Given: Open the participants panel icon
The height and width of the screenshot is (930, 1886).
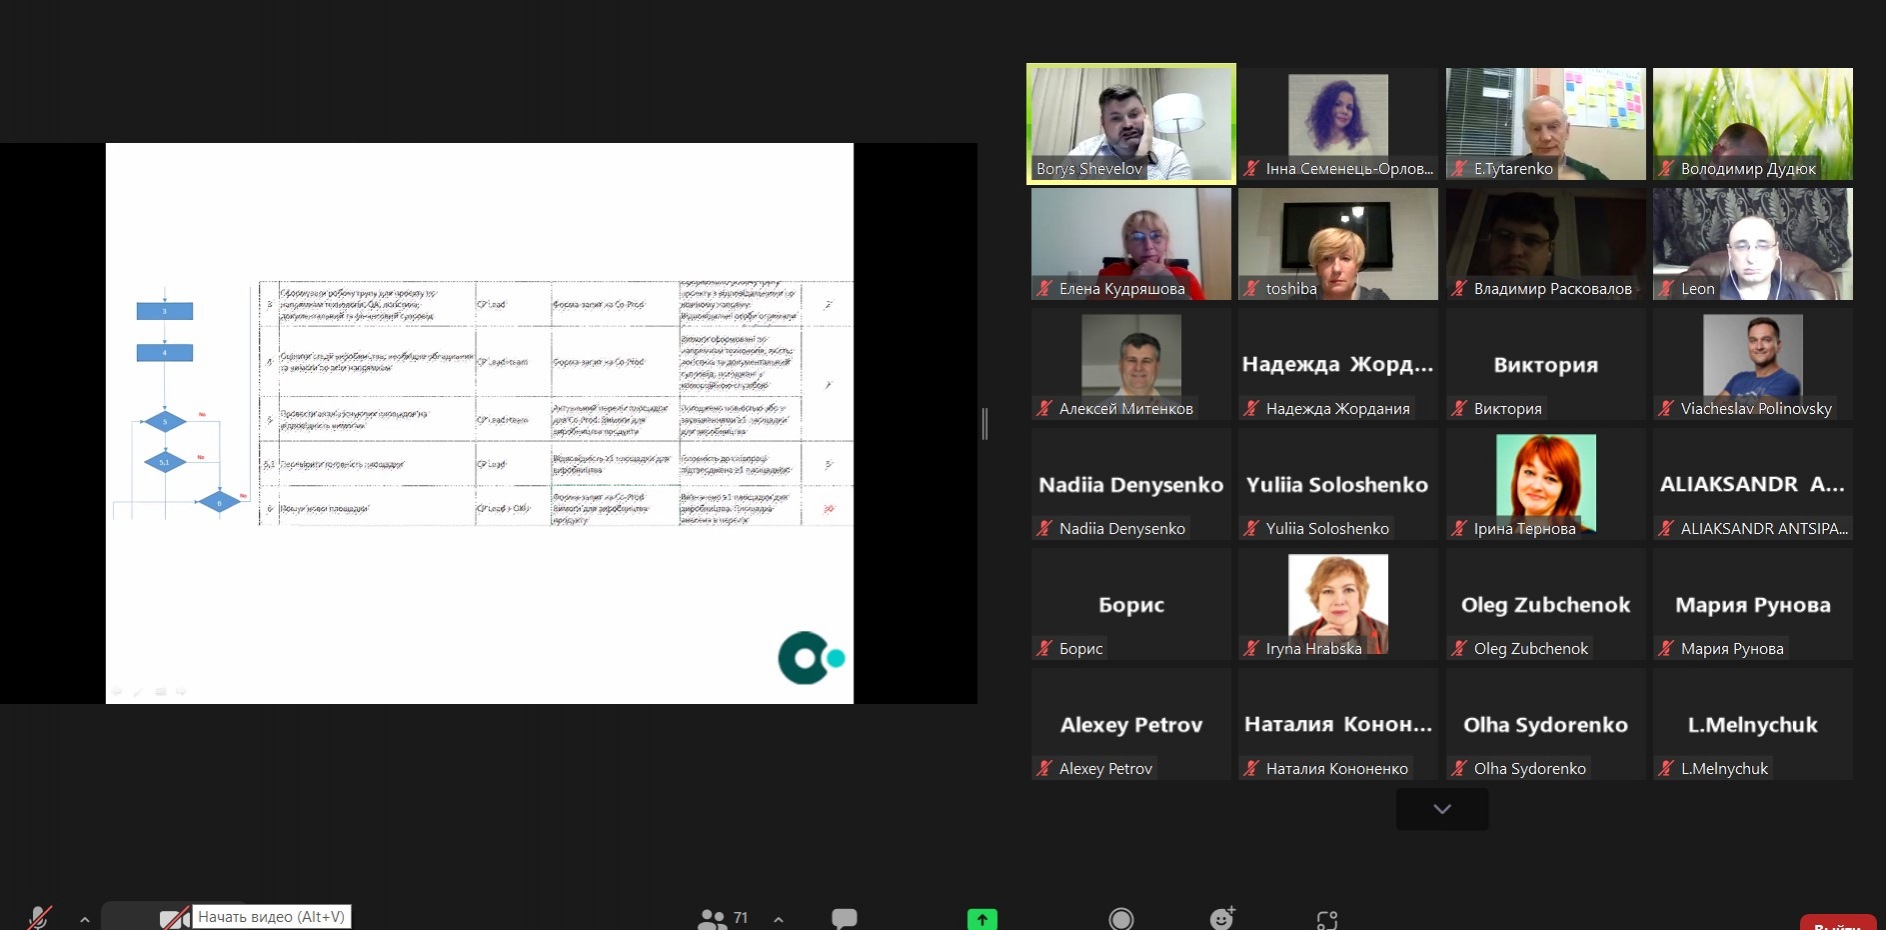Looking at the screenshot, I should [x=712, y=918].
